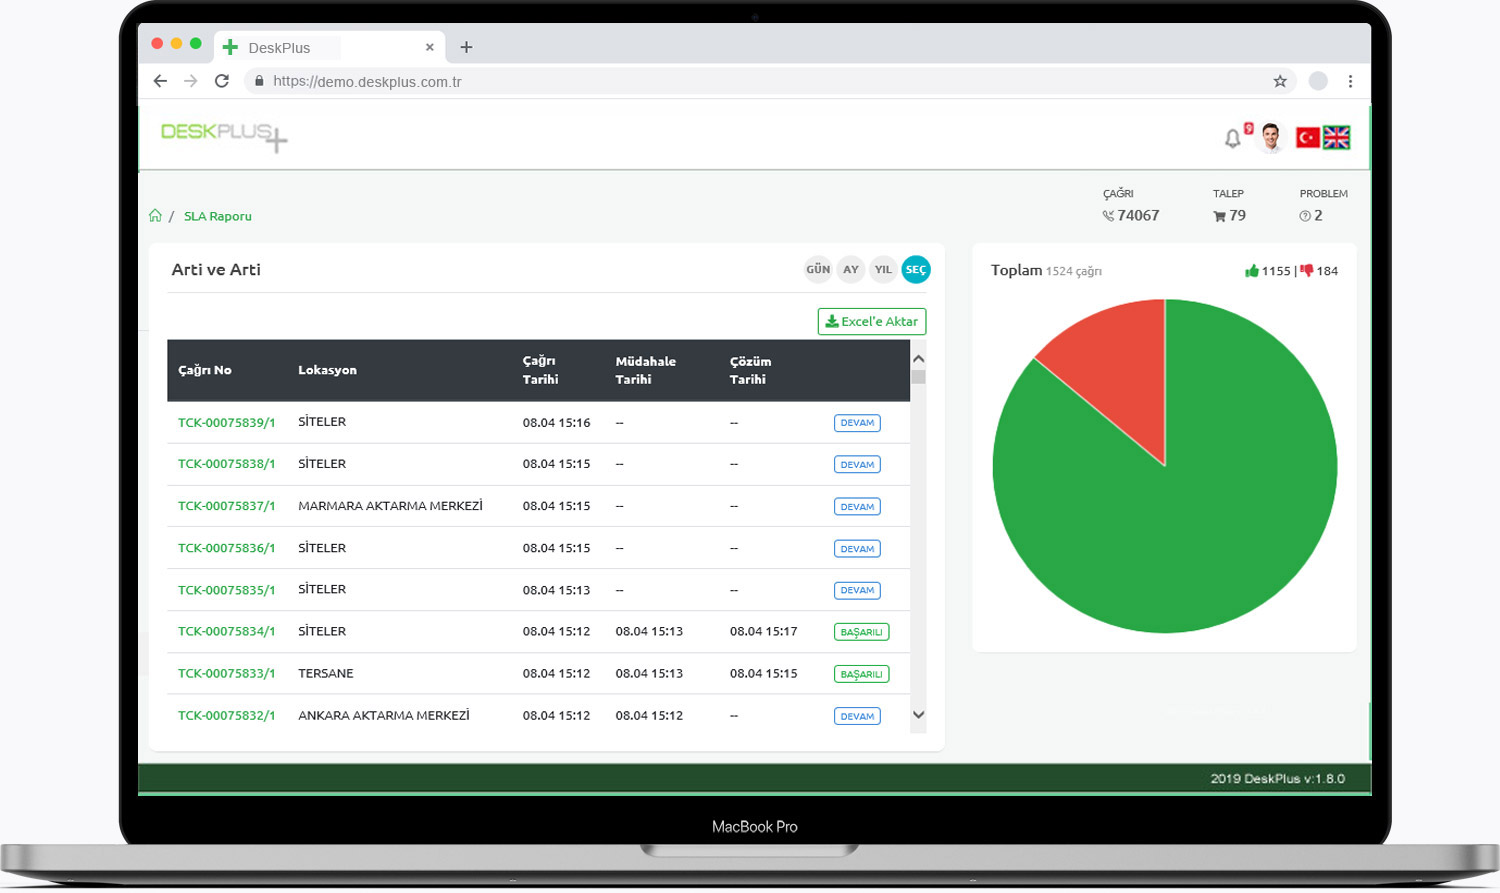1500x893 pixels.
Task: Sort by the Çözüm Tarihi column header
Action: [750, 370]
